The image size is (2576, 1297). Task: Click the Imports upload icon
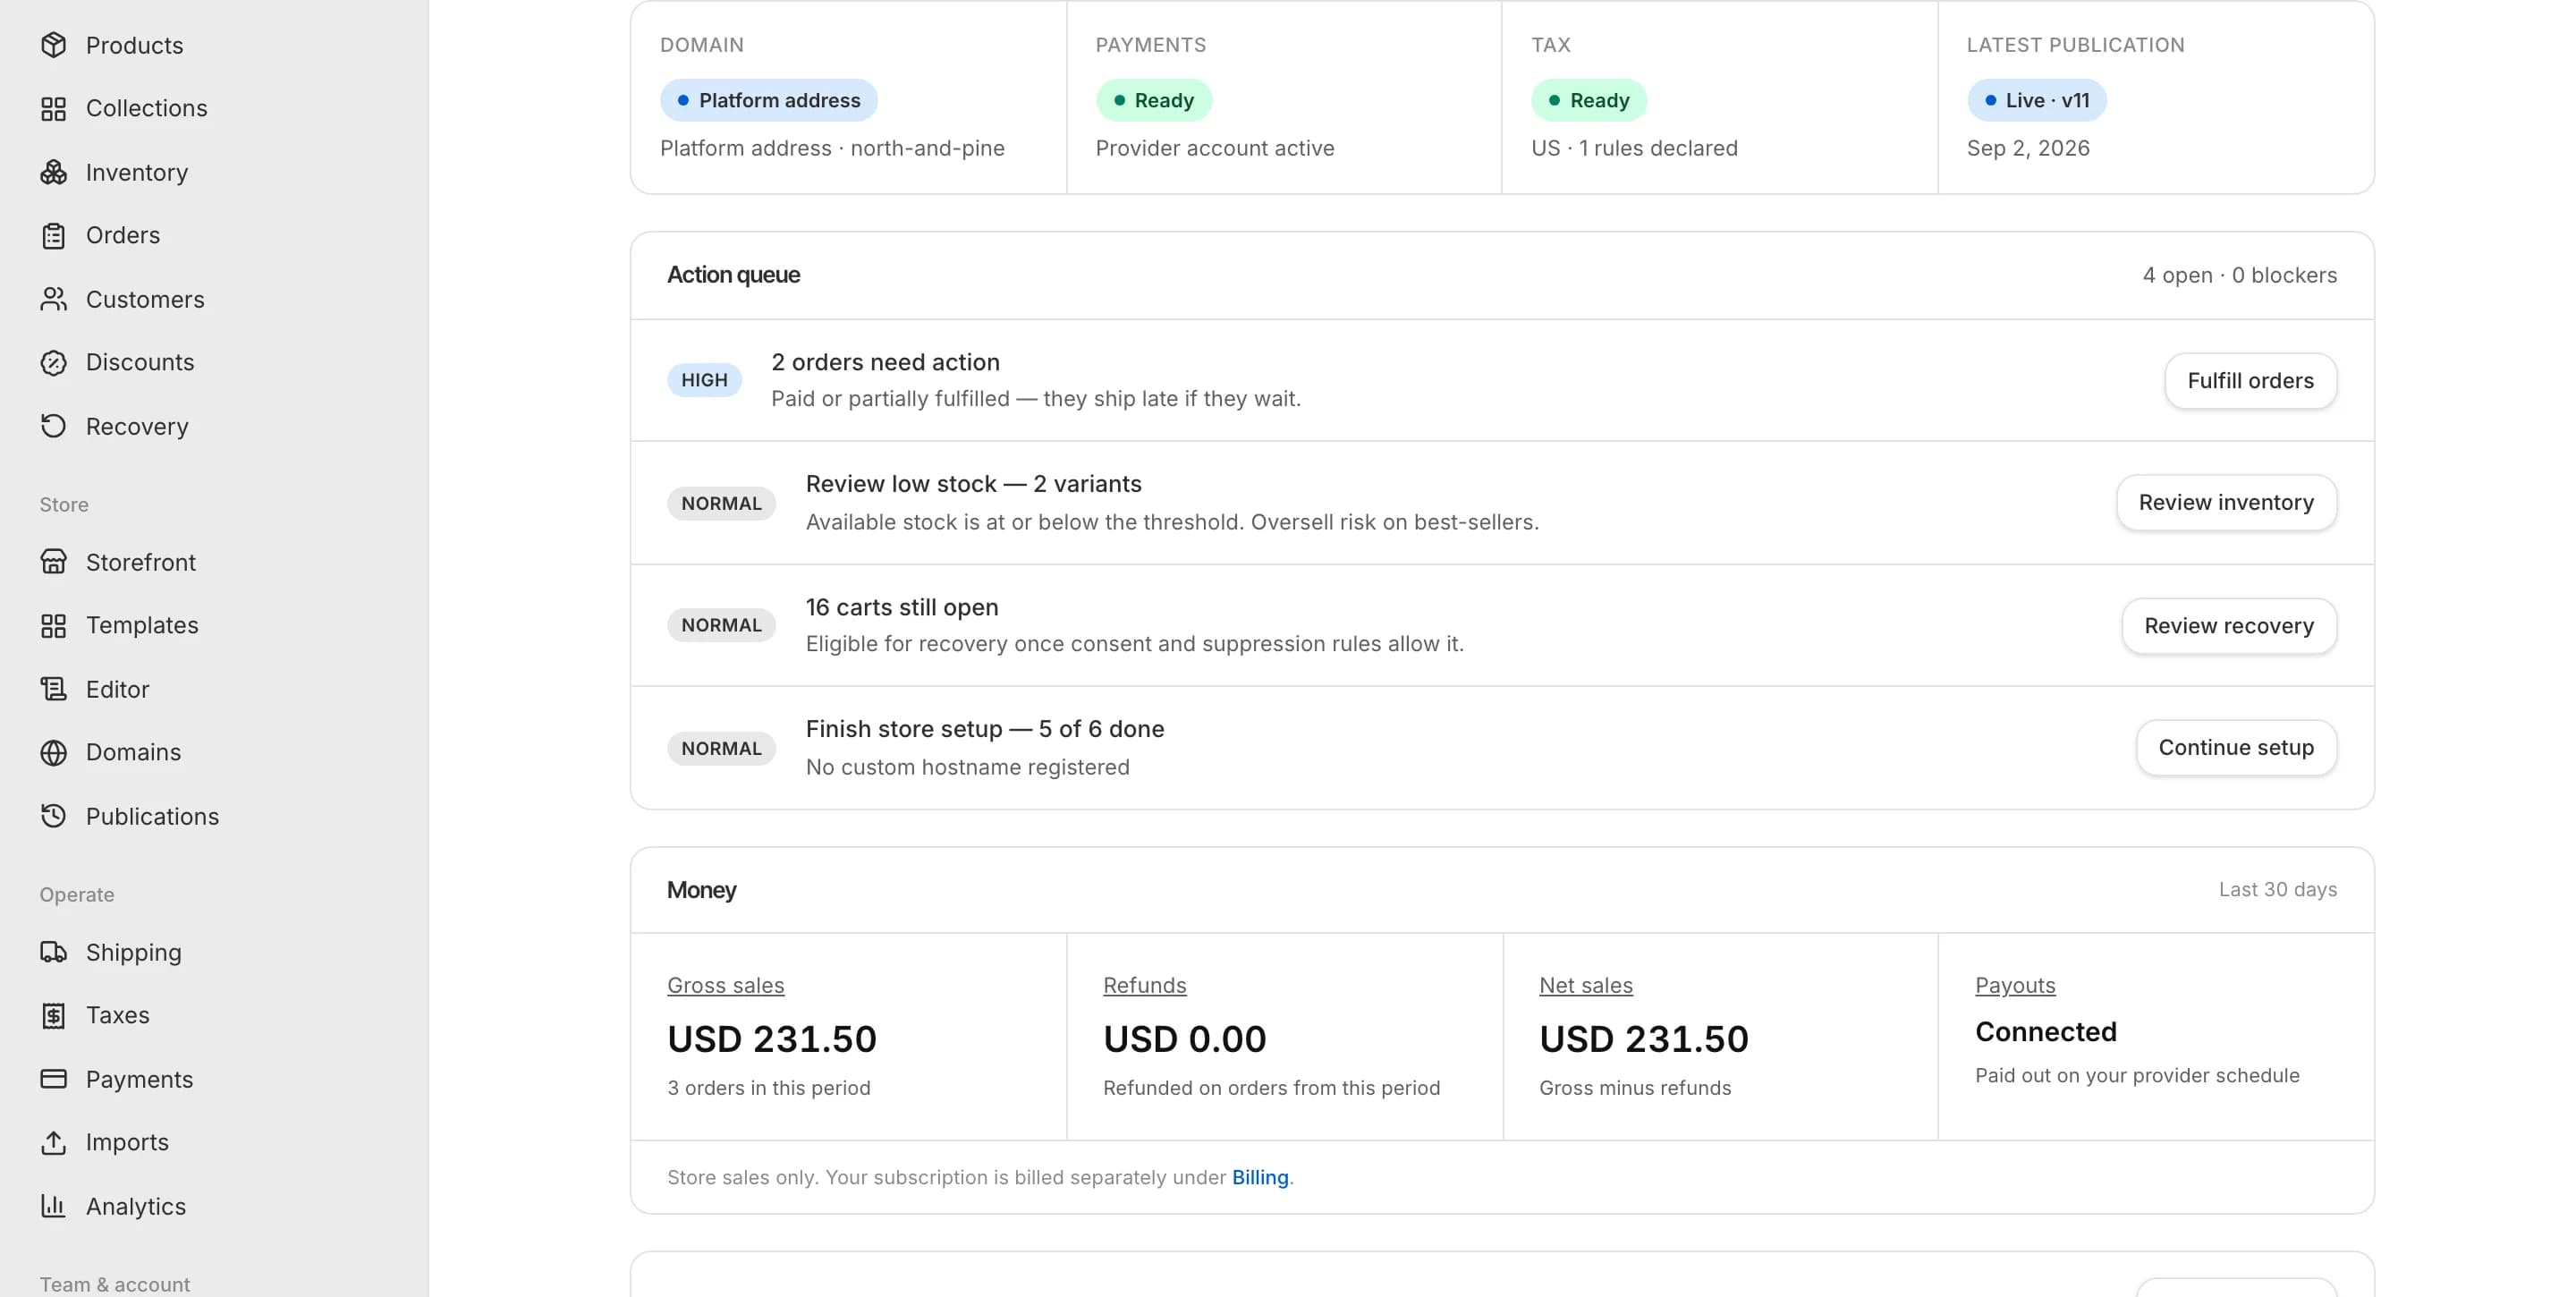pyautogui.click(x=53, y=1142)
